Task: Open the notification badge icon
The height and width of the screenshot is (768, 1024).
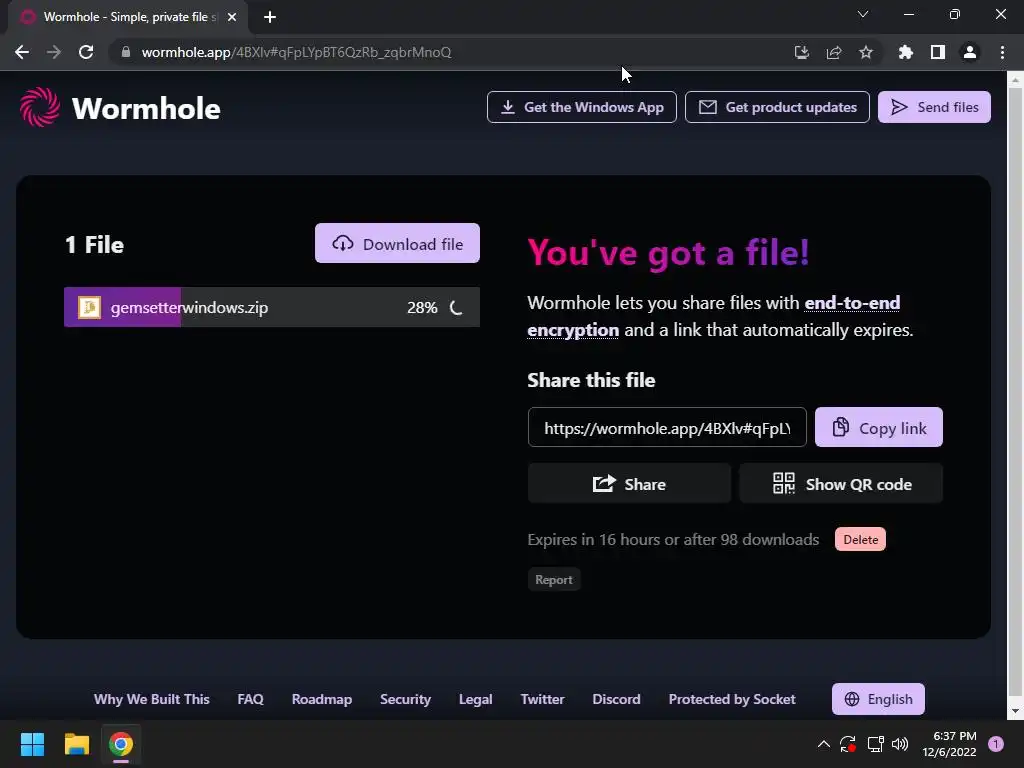Action: click(x=996, y=744)
